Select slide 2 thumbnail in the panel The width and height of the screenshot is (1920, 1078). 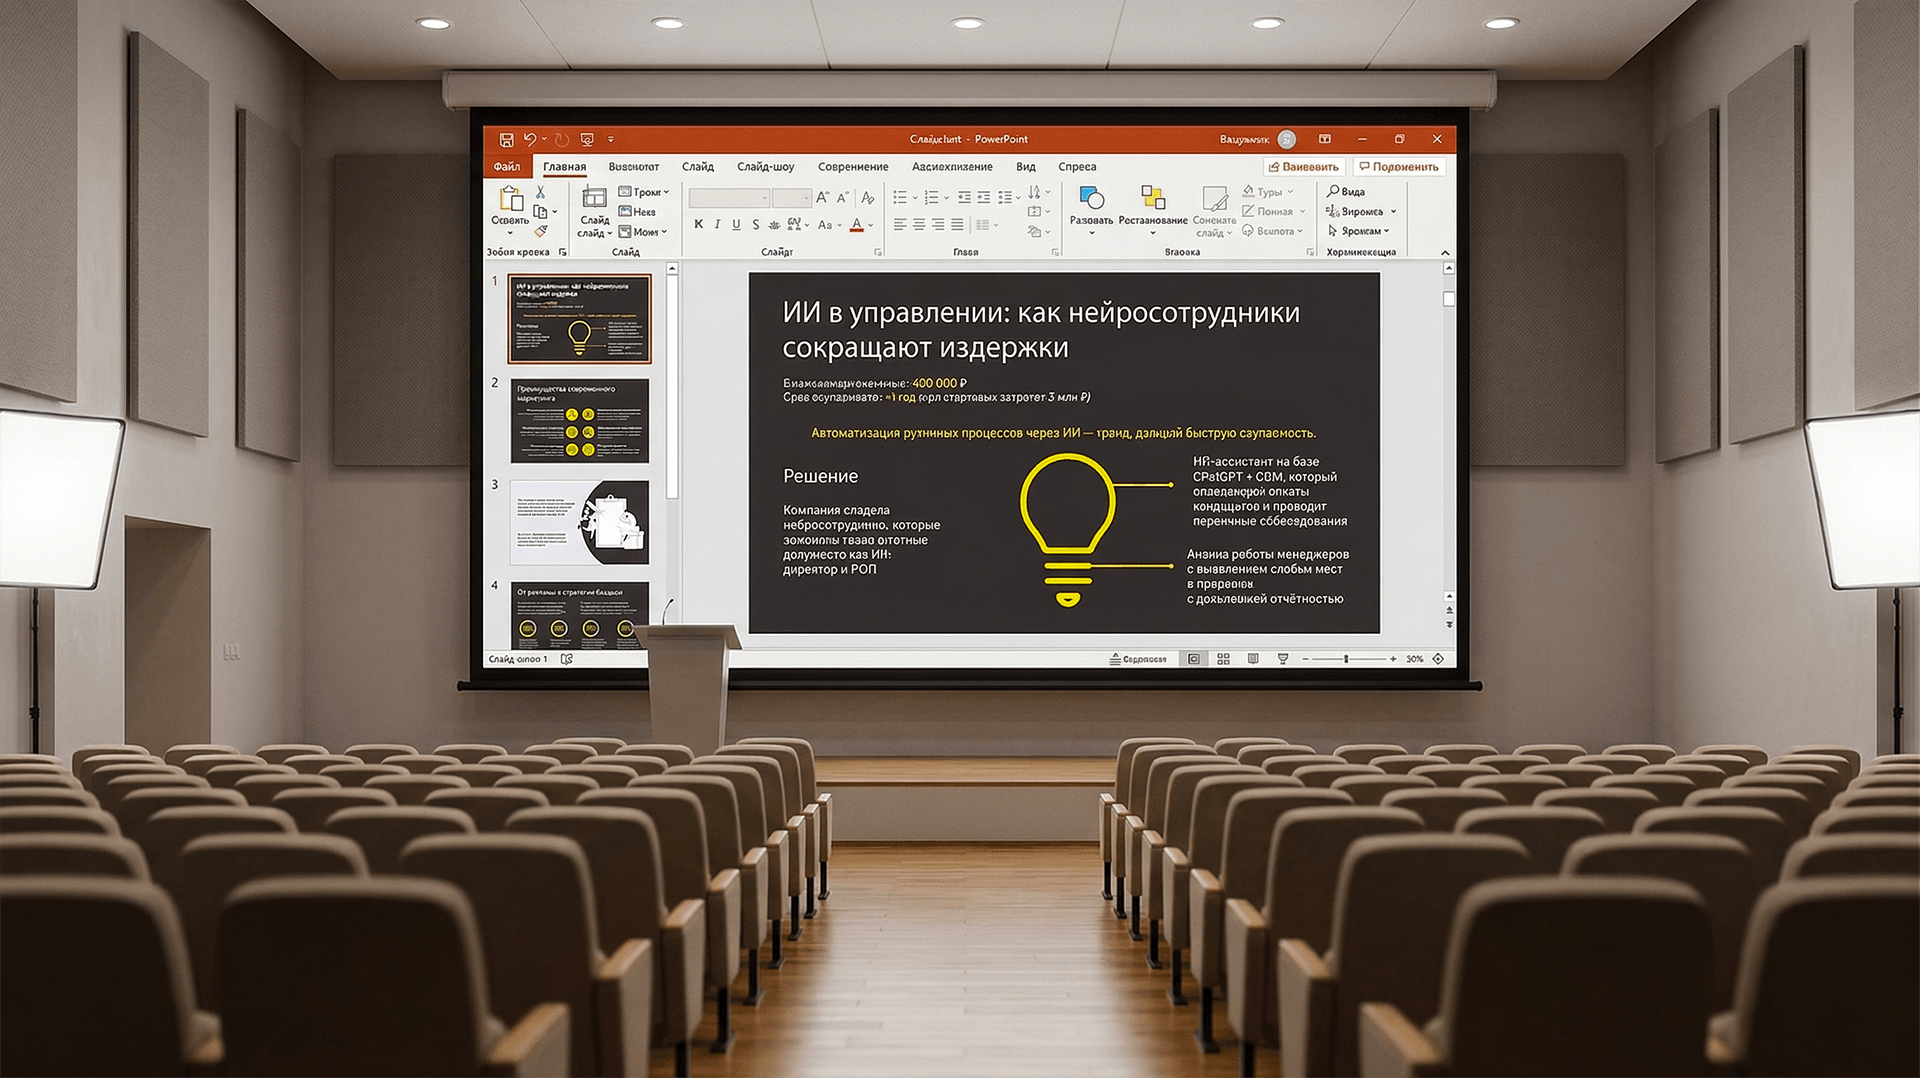coord(580,421)
